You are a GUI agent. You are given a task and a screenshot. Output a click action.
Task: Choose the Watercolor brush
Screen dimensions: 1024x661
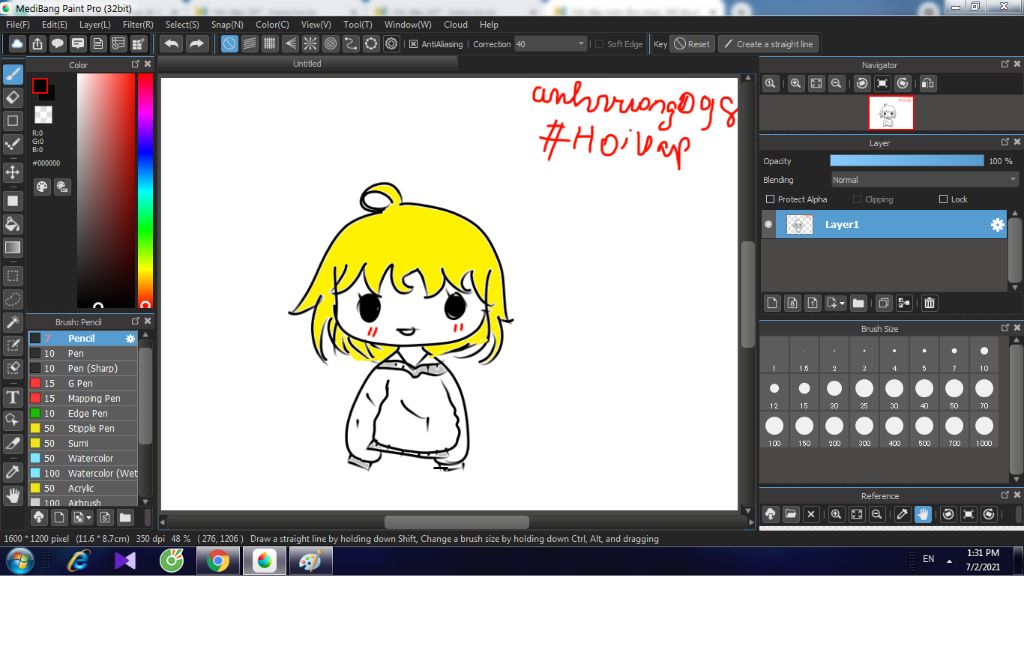click(x=83, y=459)
